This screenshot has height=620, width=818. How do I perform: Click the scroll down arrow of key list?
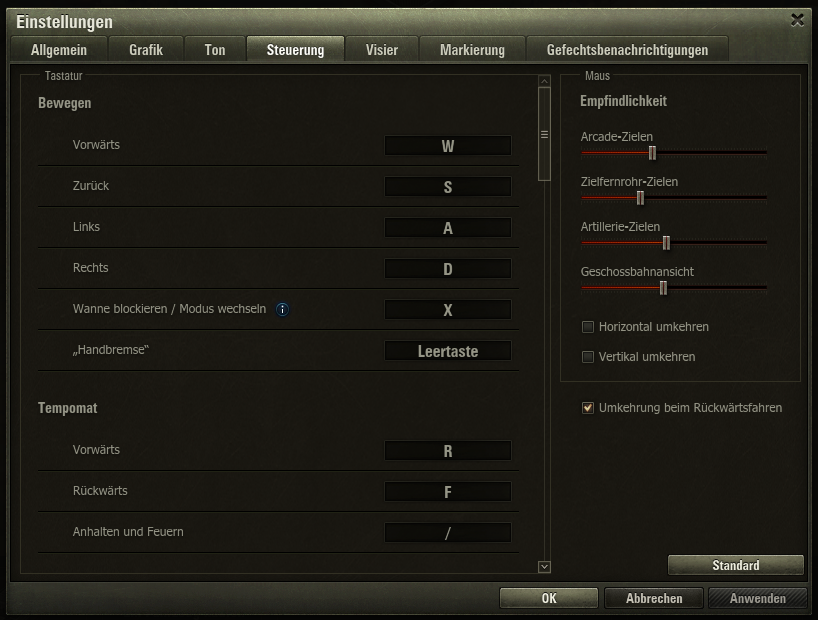[544, 566]
